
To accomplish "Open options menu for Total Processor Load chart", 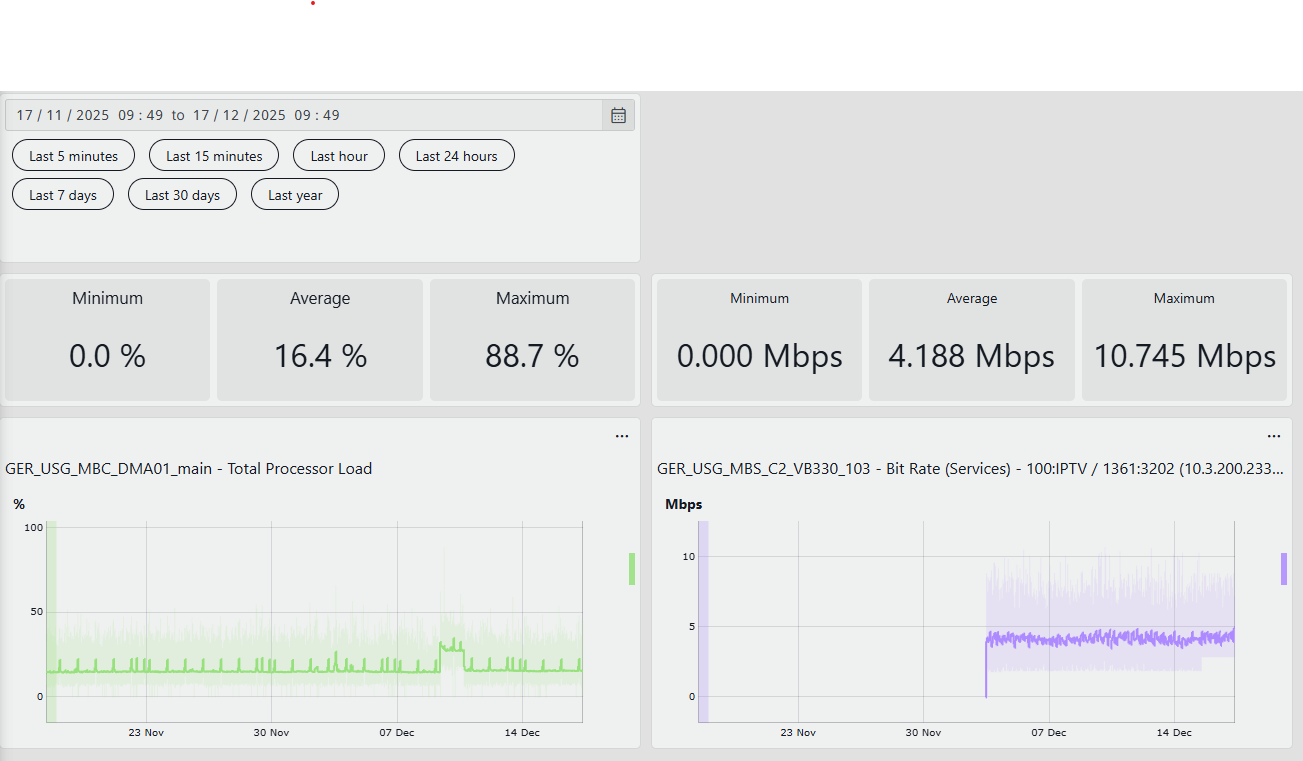I will (x=622, y=436).
